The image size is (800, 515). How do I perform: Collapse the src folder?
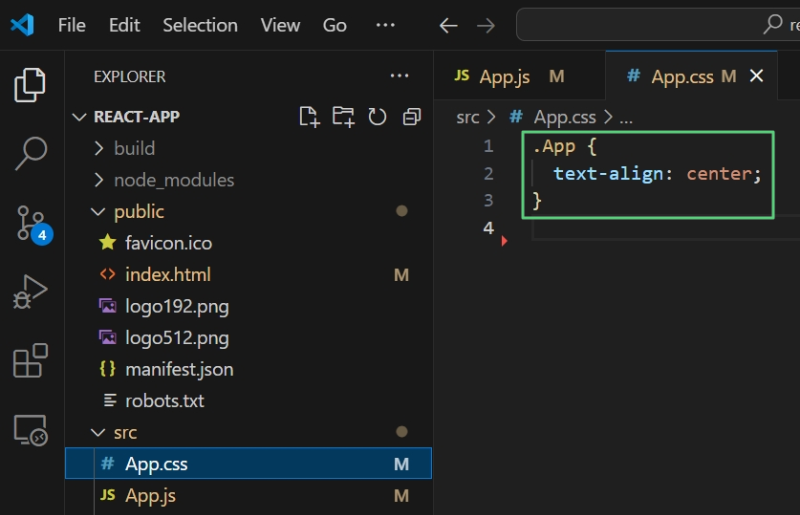(x=98, y=433)
